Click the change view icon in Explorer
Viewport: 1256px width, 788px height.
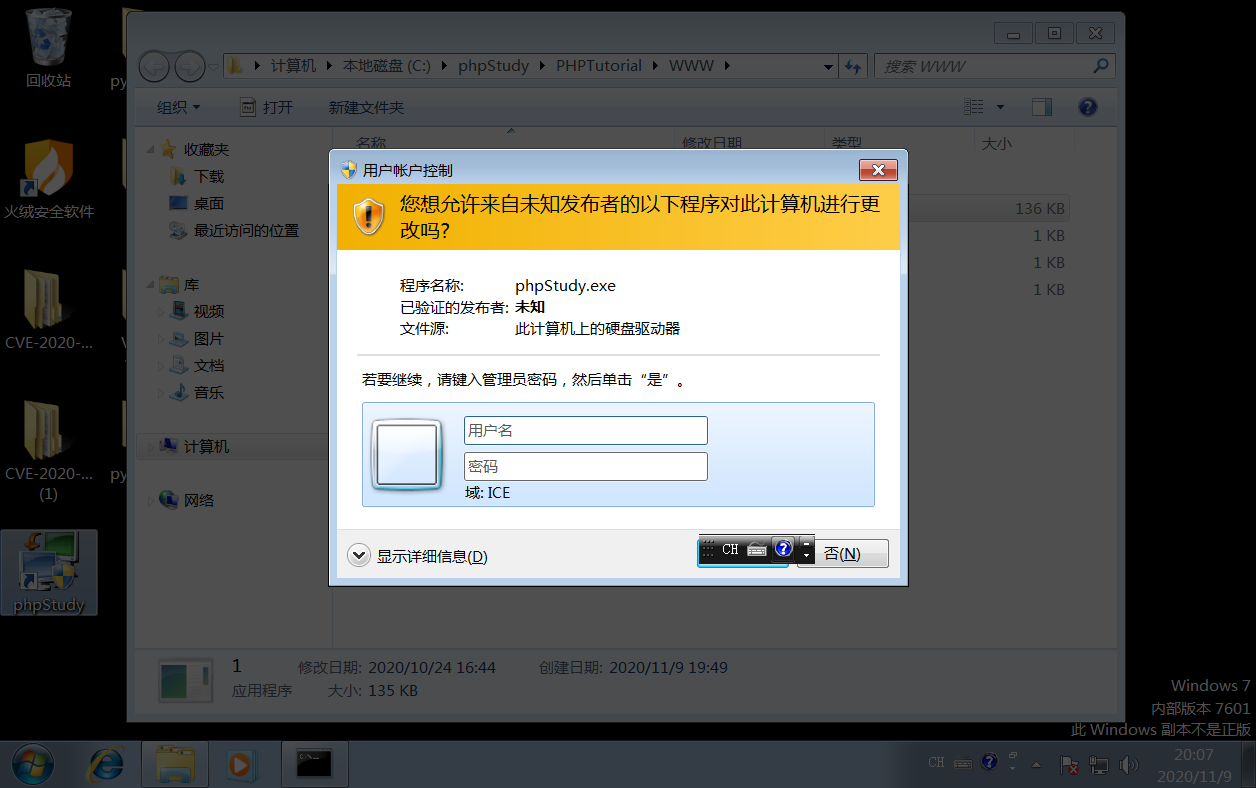(973, 107)
